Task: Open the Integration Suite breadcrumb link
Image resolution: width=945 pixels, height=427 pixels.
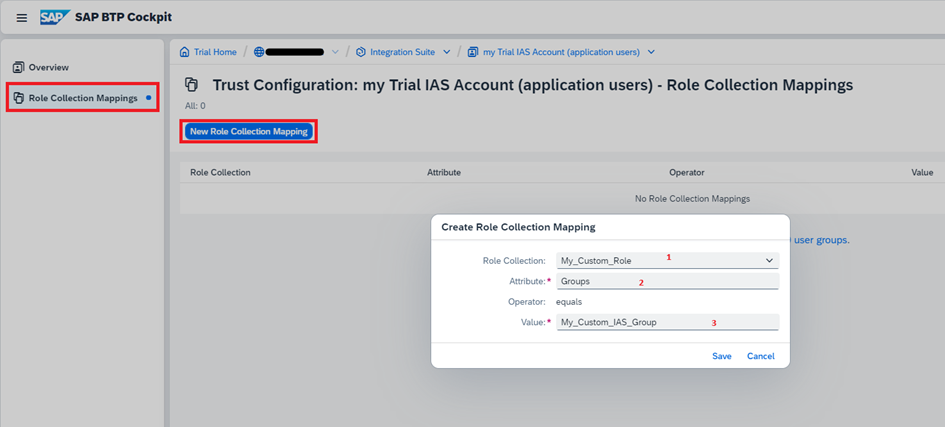Action: pyautogui.click(x=403, y=52)
